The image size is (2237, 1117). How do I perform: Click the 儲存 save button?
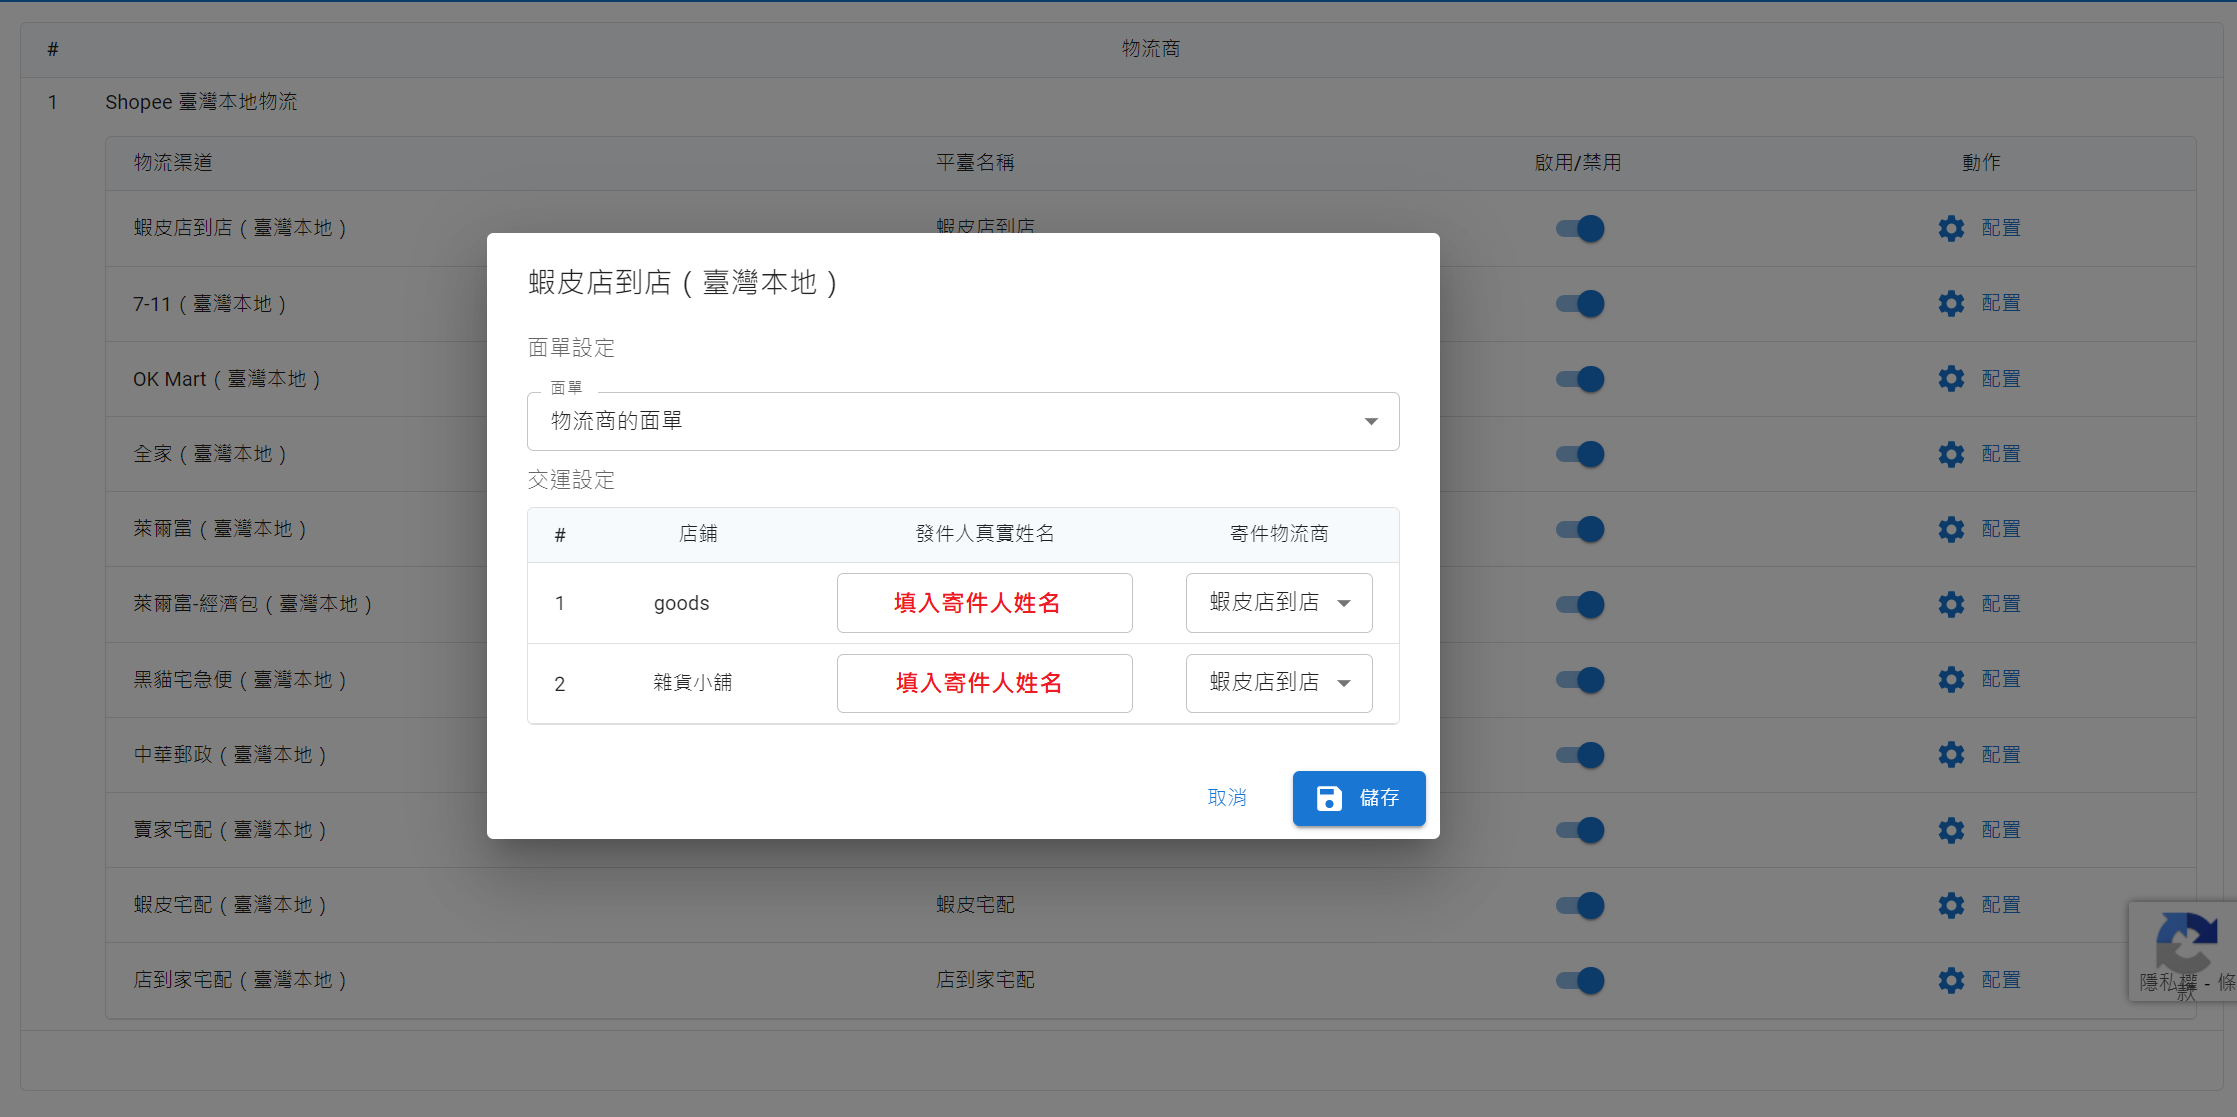pyautogui.click(x=1359, y=798)
